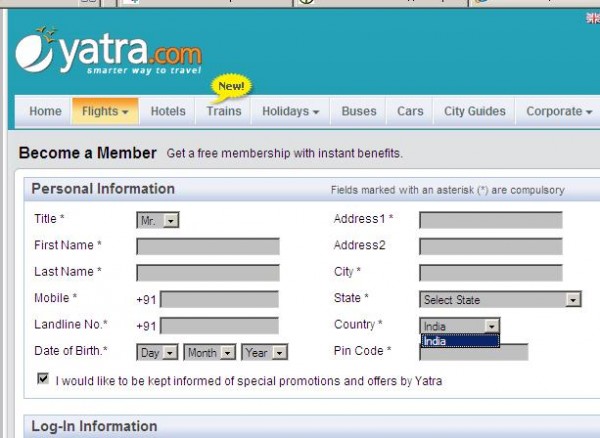Open the Buses page

click(358, 111)
